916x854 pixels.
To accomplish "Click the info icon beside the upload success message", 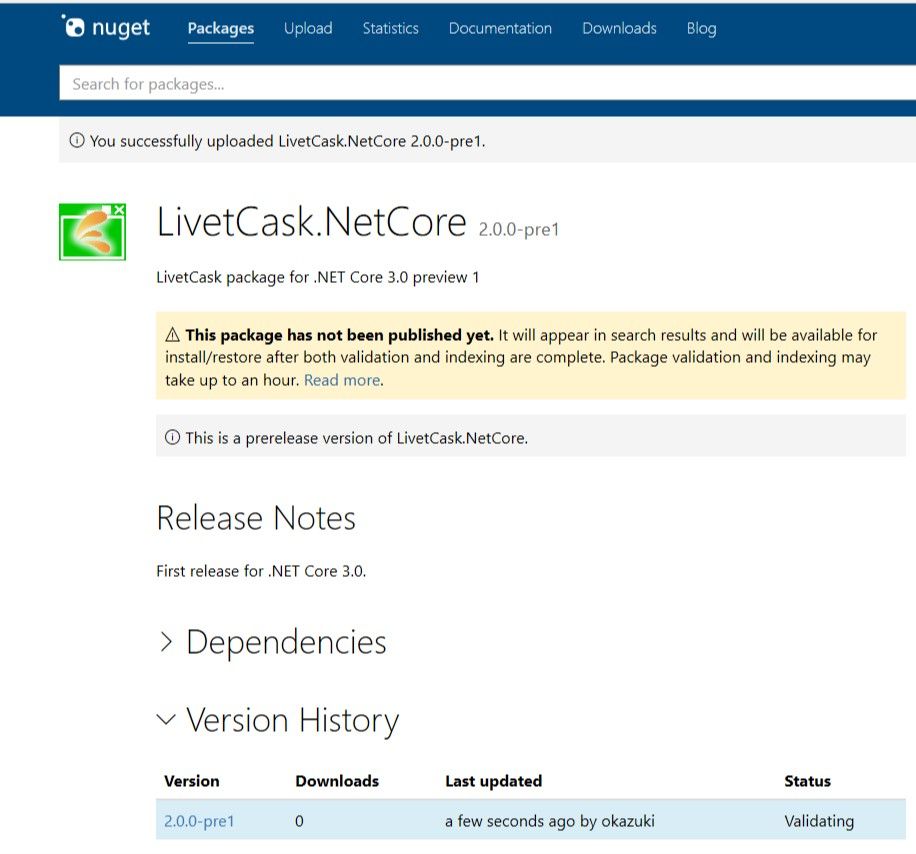I will coord(77,140).
